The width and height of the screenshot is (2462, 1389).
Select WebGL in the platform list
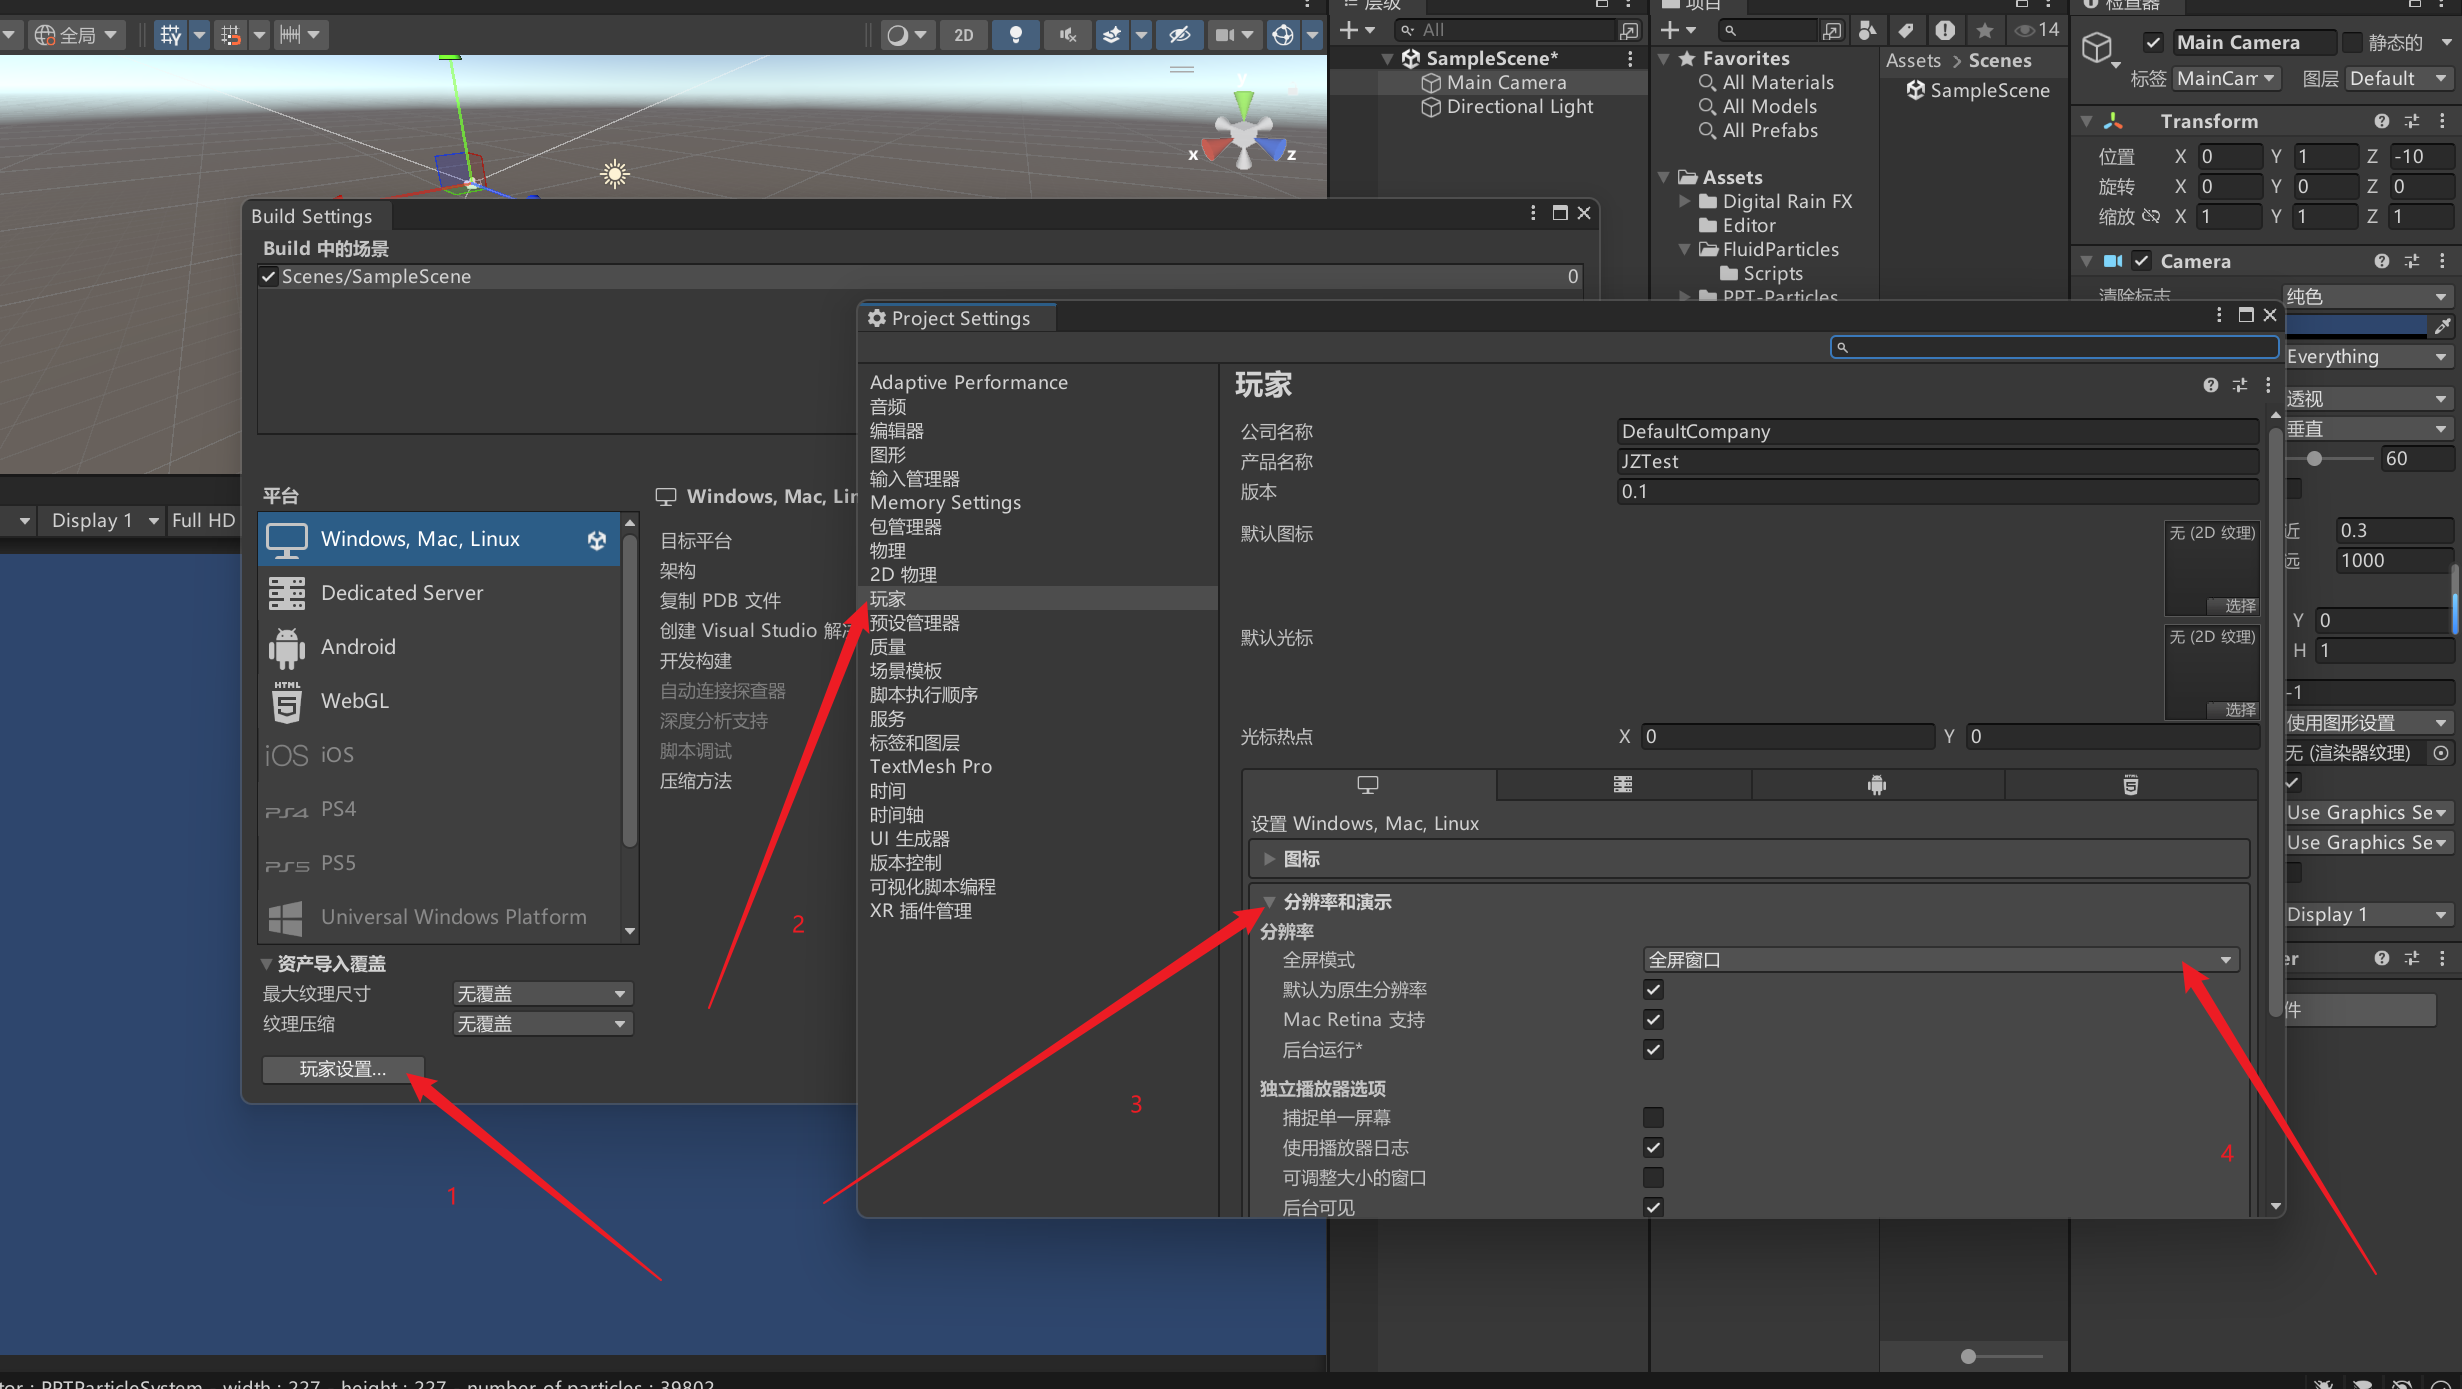[x=355, y=701]
